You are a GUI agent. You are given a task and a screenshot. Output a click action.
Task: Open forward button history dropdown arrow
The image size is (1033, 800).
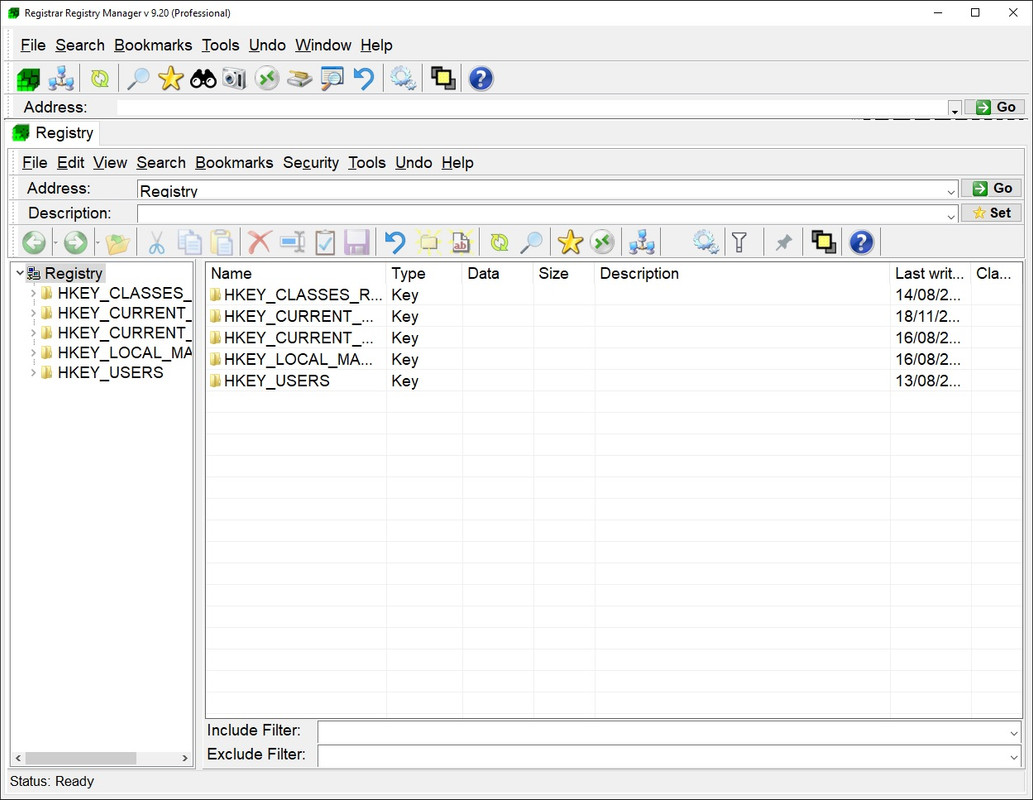98,243
